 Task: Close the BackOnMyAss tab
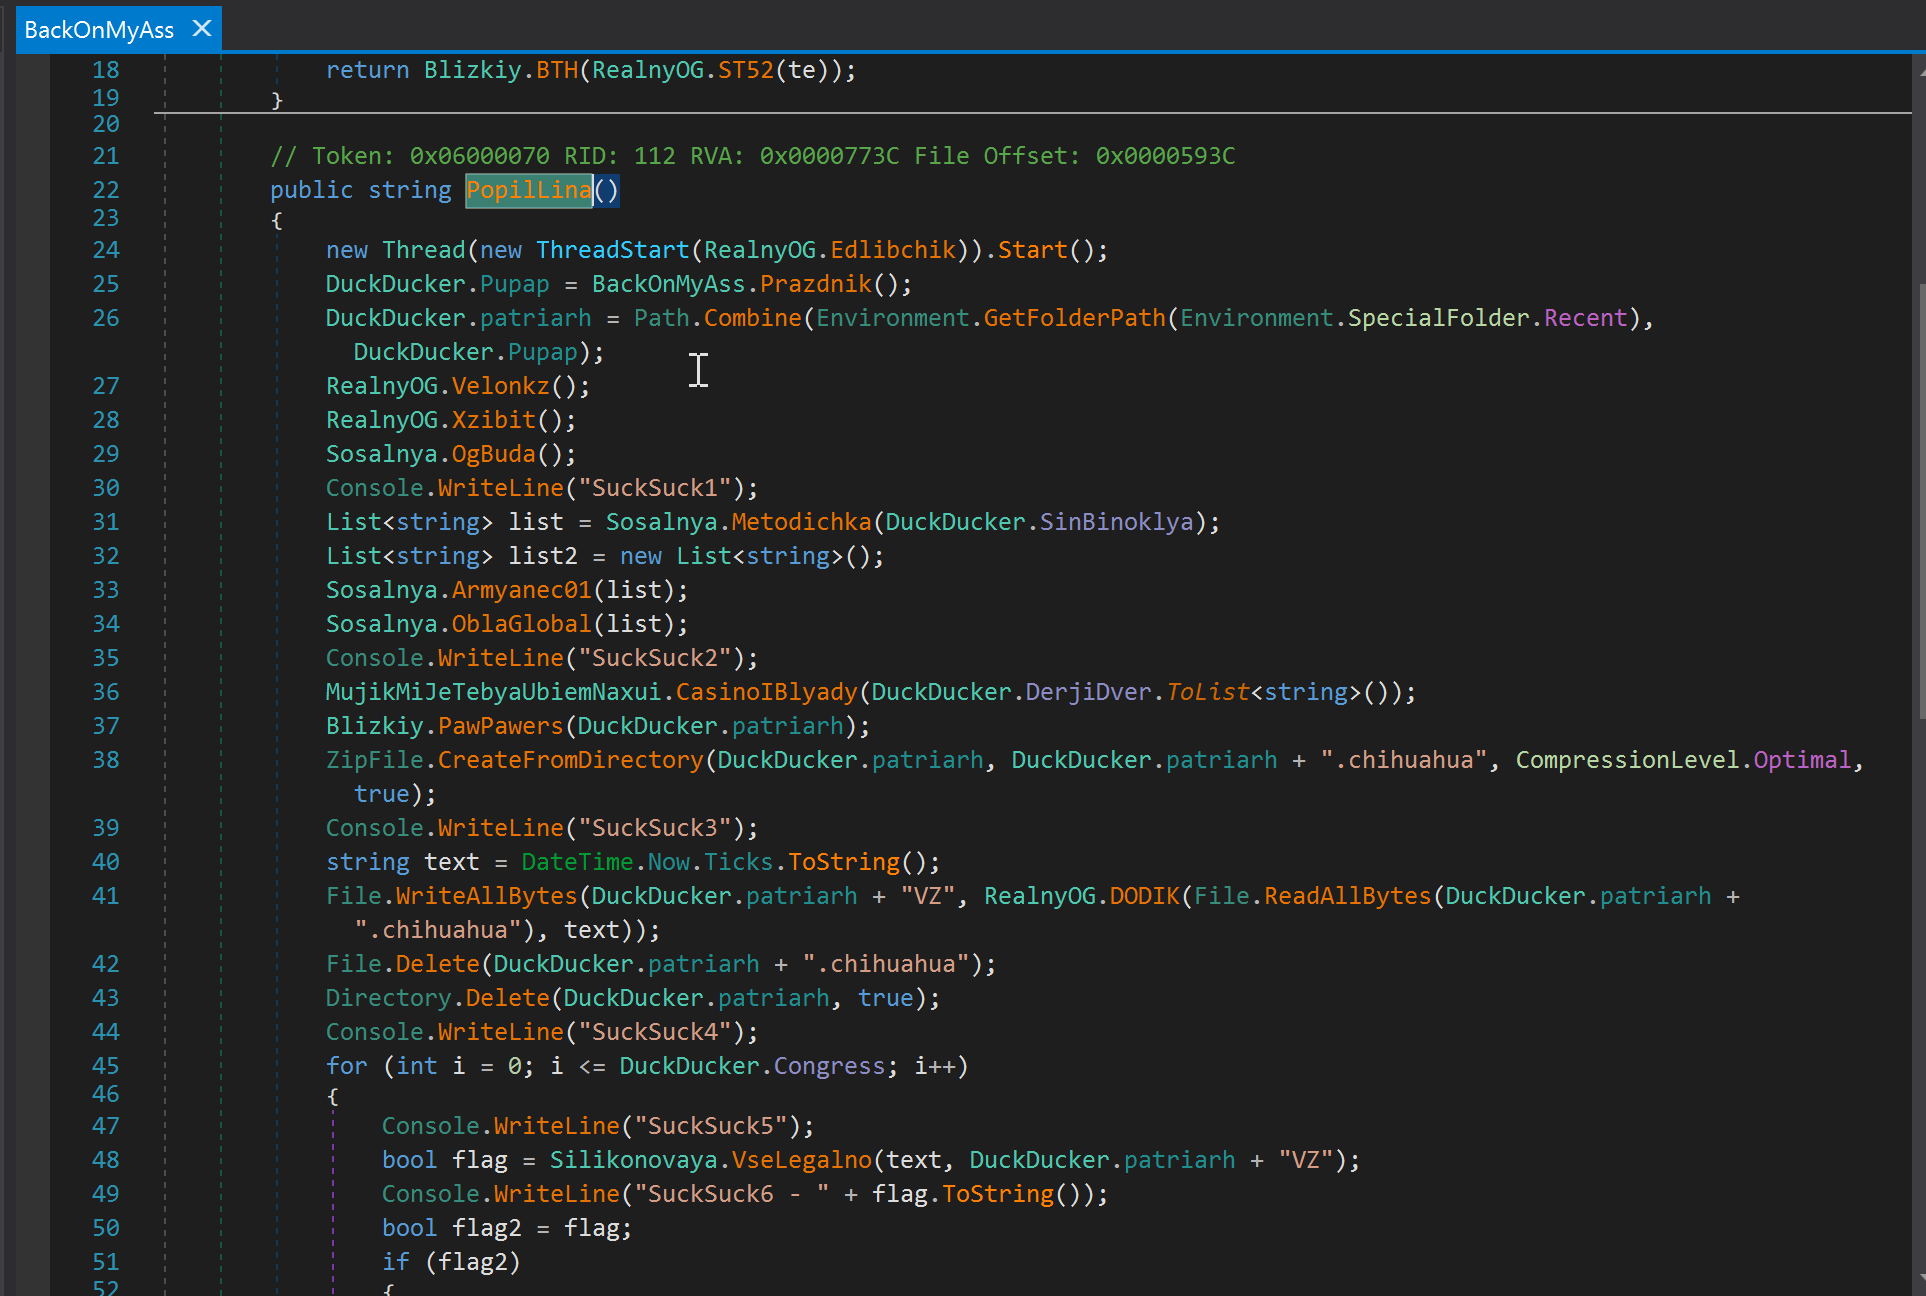(202, 29)
